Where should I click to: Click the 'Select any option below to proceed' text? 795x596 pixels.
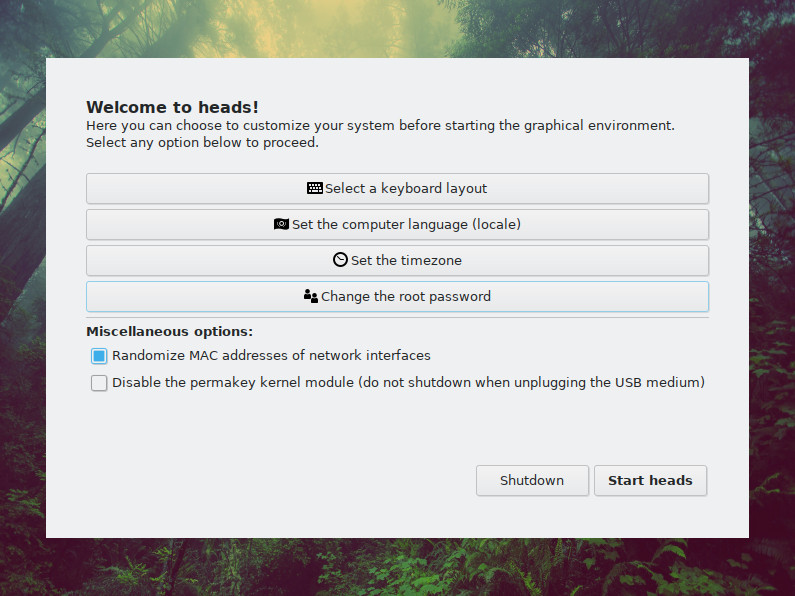tap(202, 142)
